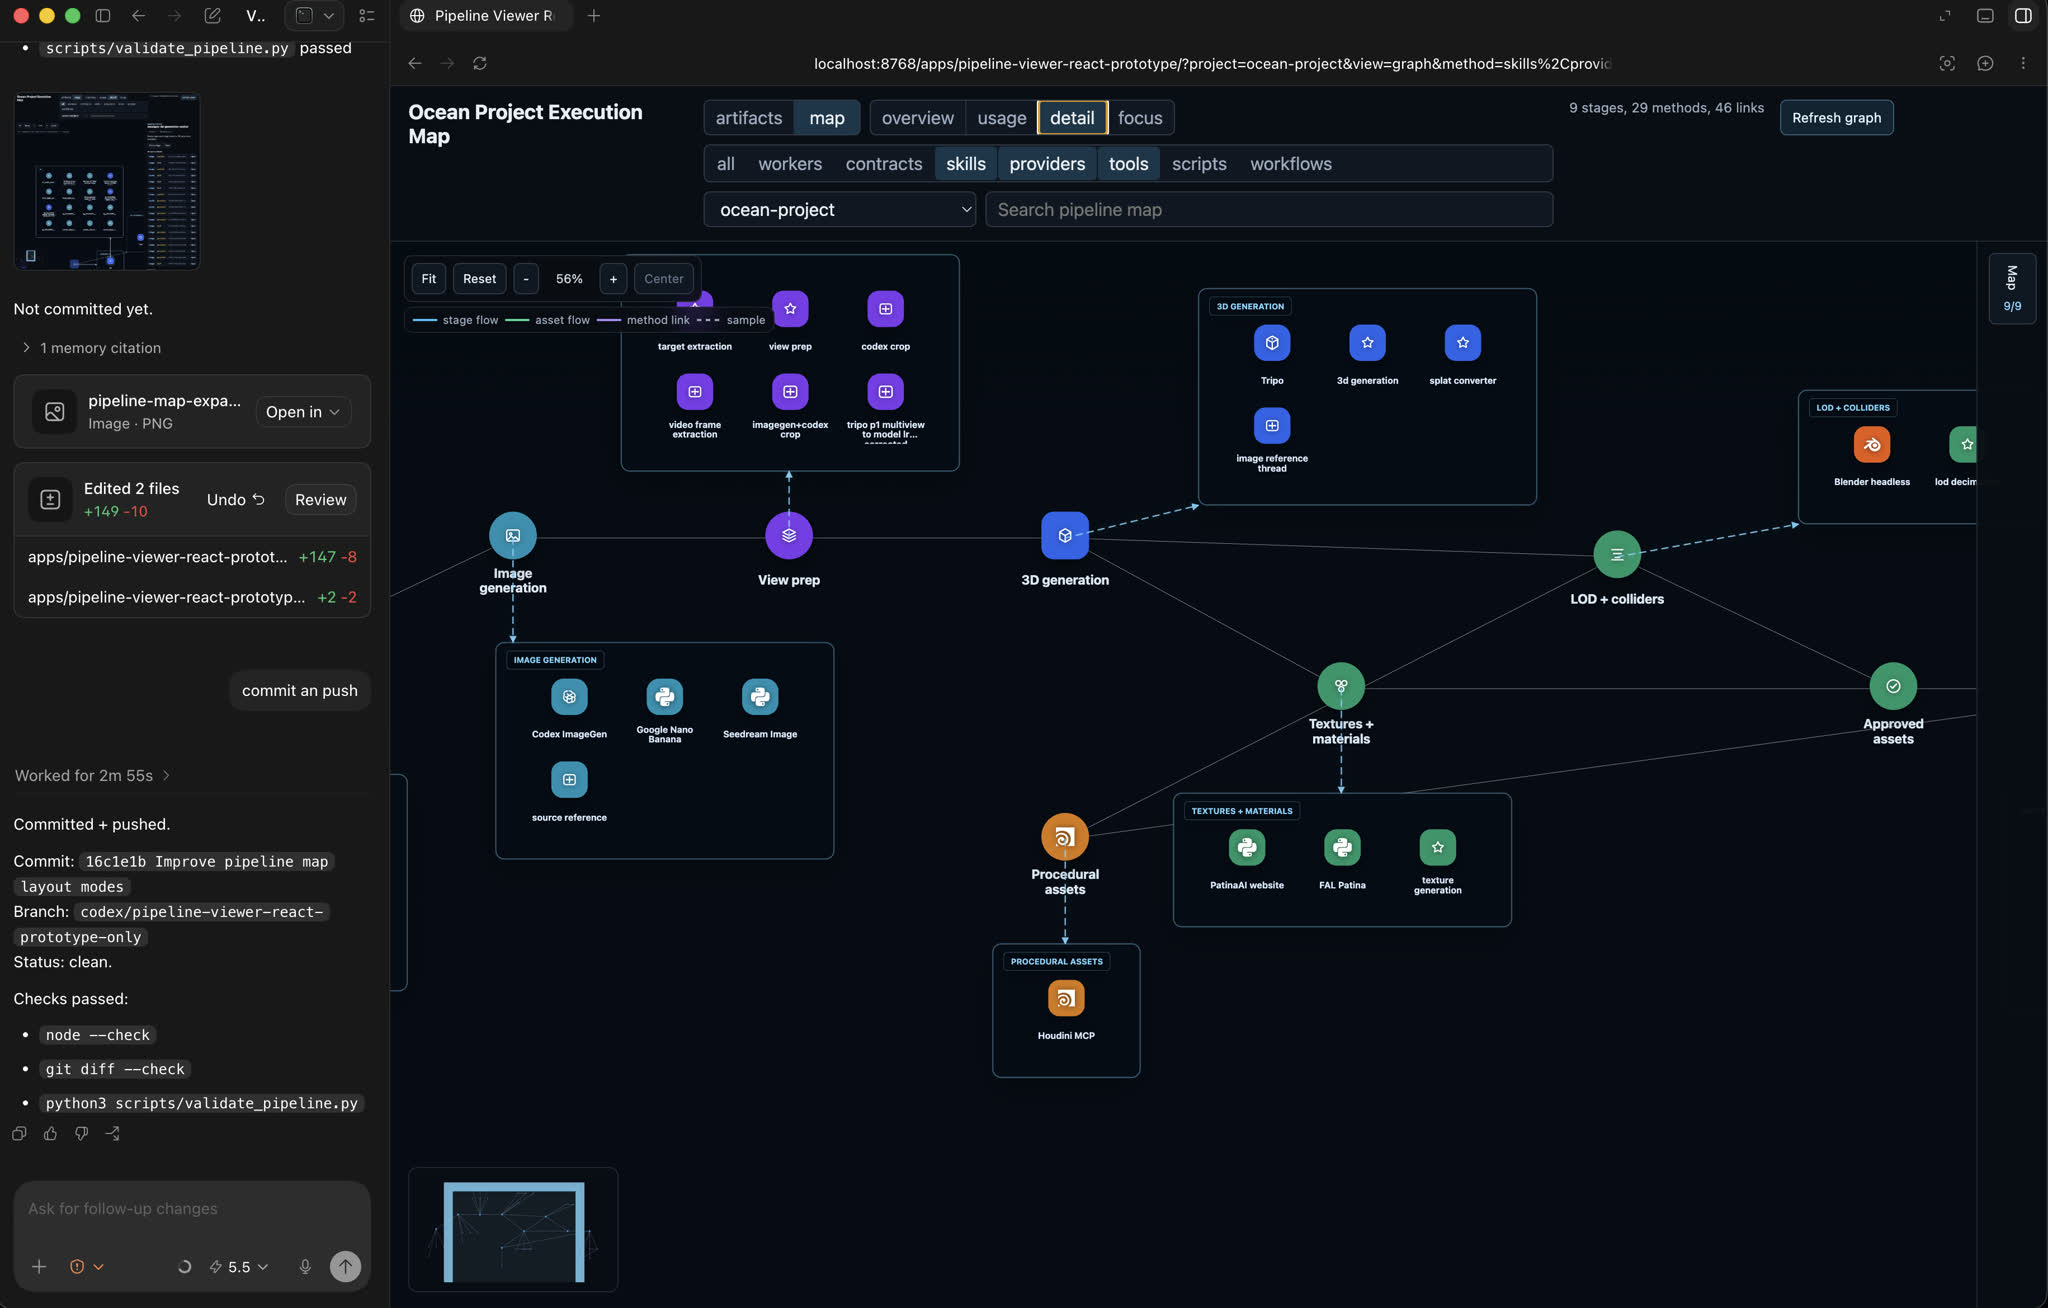The image size is (2048, 1308).
Task: Reload the browser page
Action: coord(480,63)
